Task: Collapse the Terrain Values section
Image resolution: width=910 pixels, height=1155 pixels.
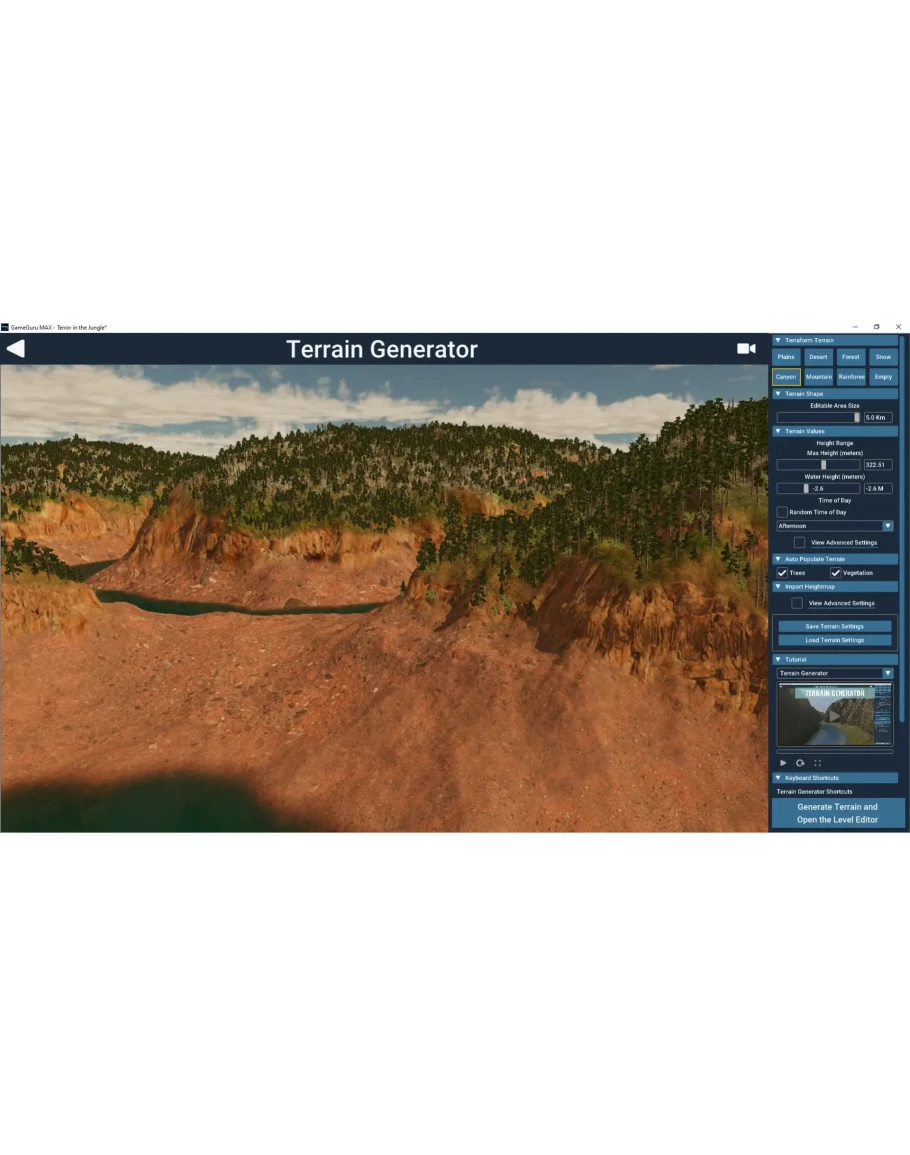Action: (779, 431)
